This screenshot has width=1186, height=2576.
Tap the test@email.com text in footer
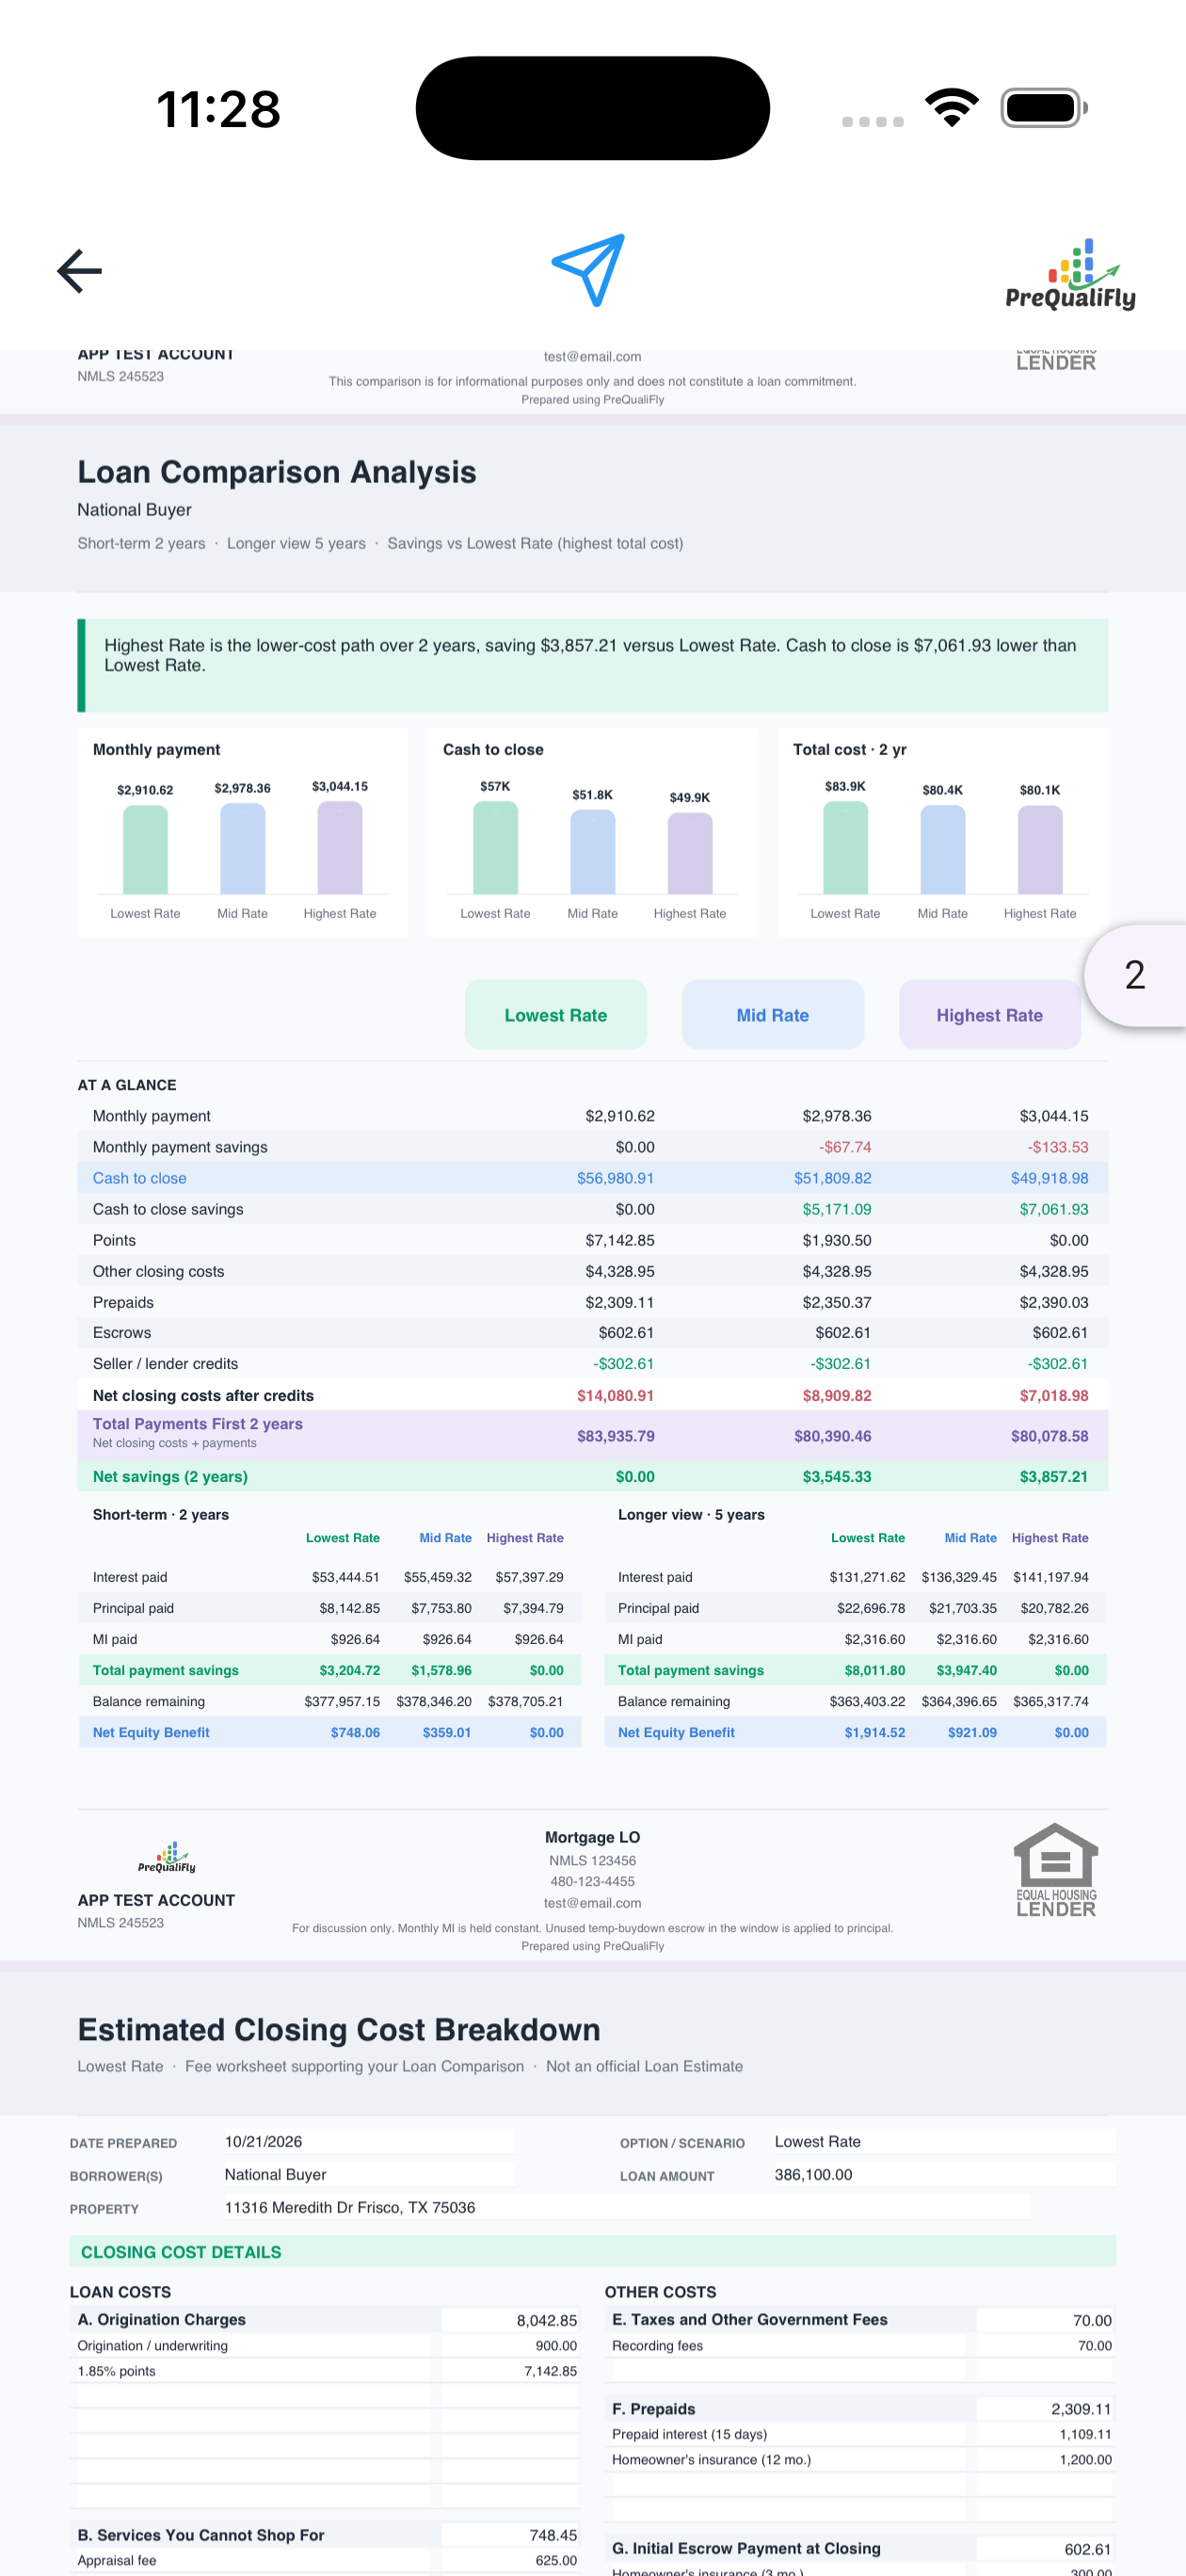coord(593,1903)
